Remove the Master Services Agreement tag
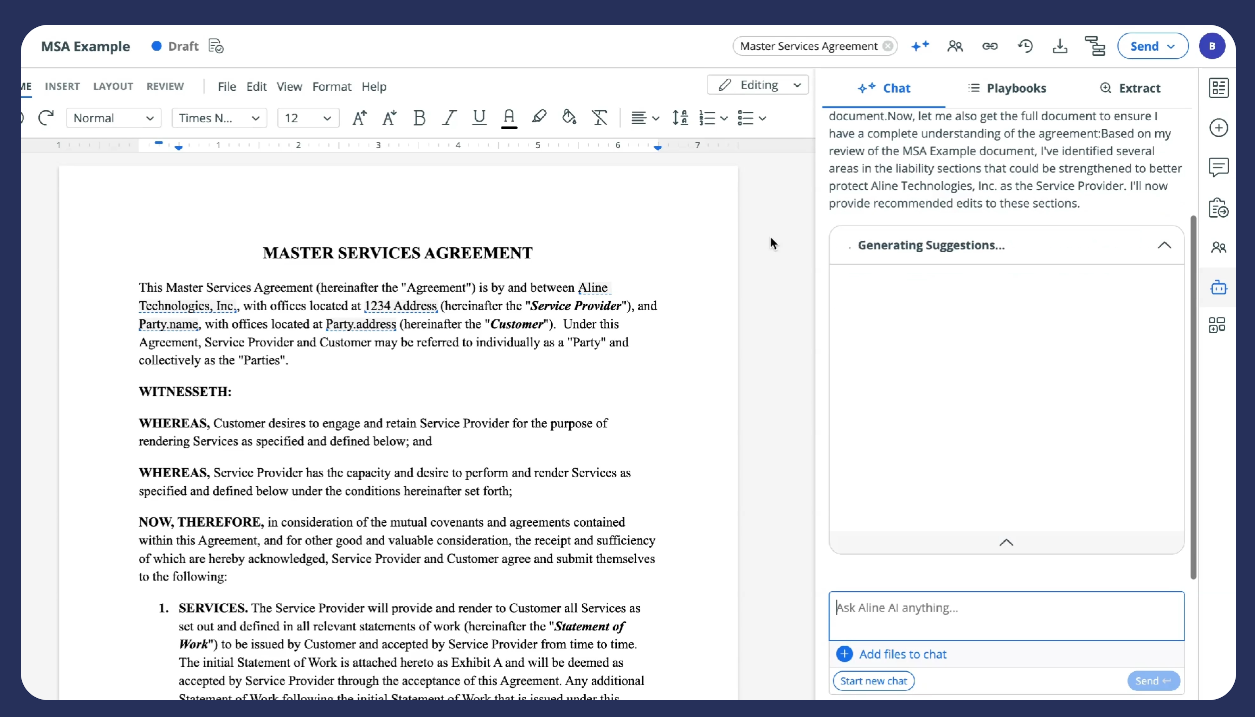Screen dimensions: 1255x717 (x=887, y=46)
